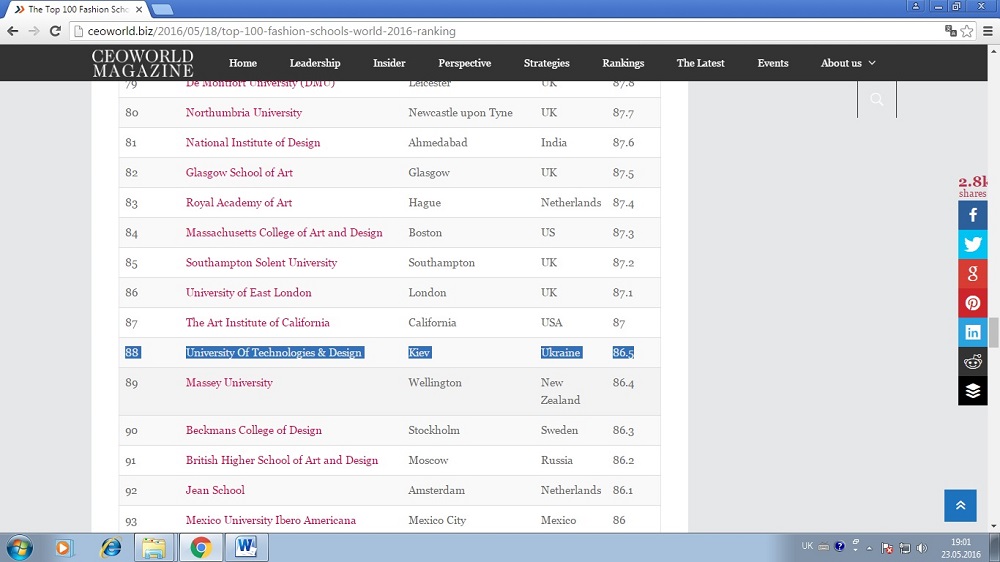
Task: Open the Buffer share icon
Action: coord(973,390)
